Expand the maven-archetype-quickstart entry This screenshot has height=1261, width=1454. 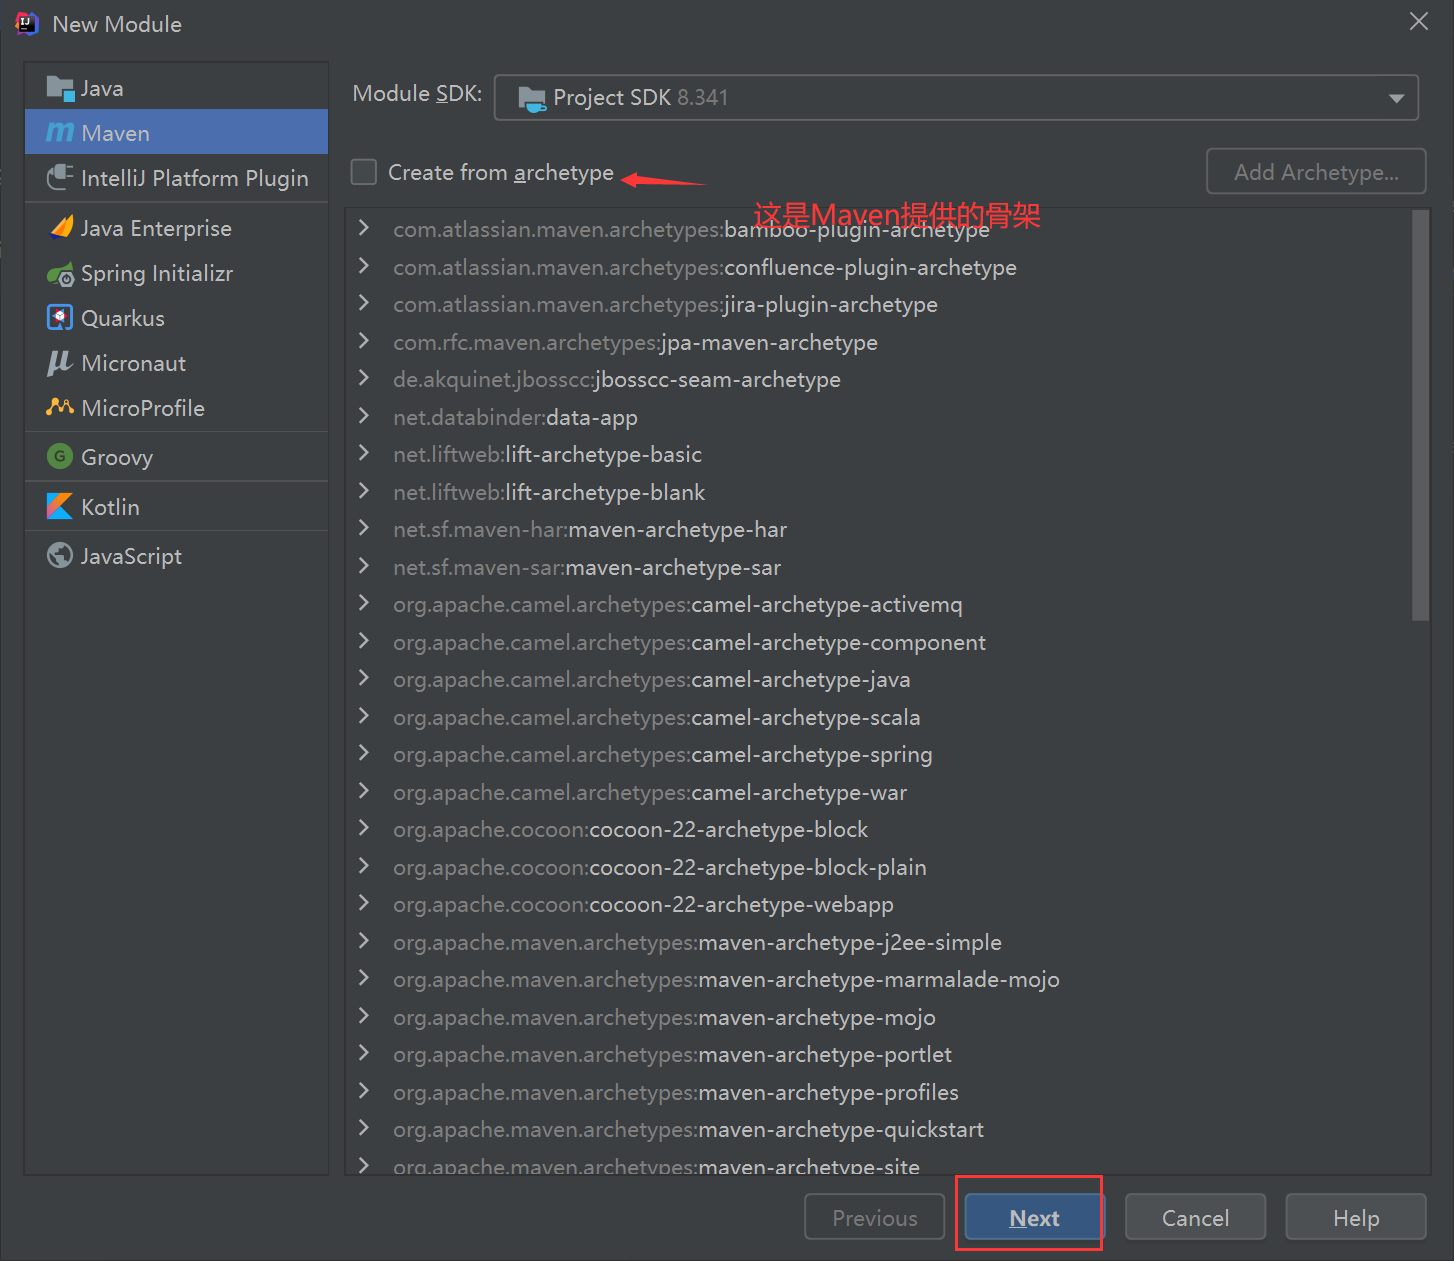[364, 1128]
